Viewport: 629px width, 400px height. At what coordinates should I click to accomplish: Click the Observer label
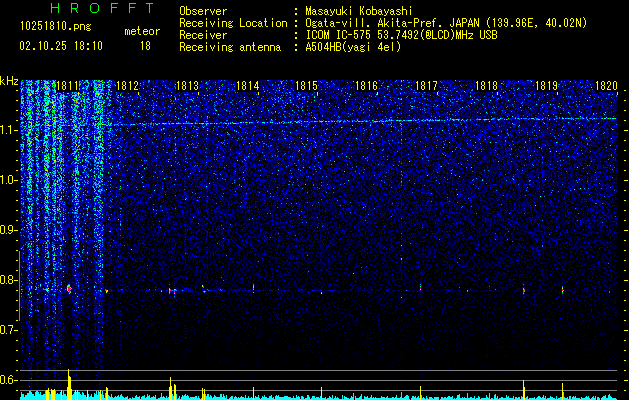click(203, 11)
